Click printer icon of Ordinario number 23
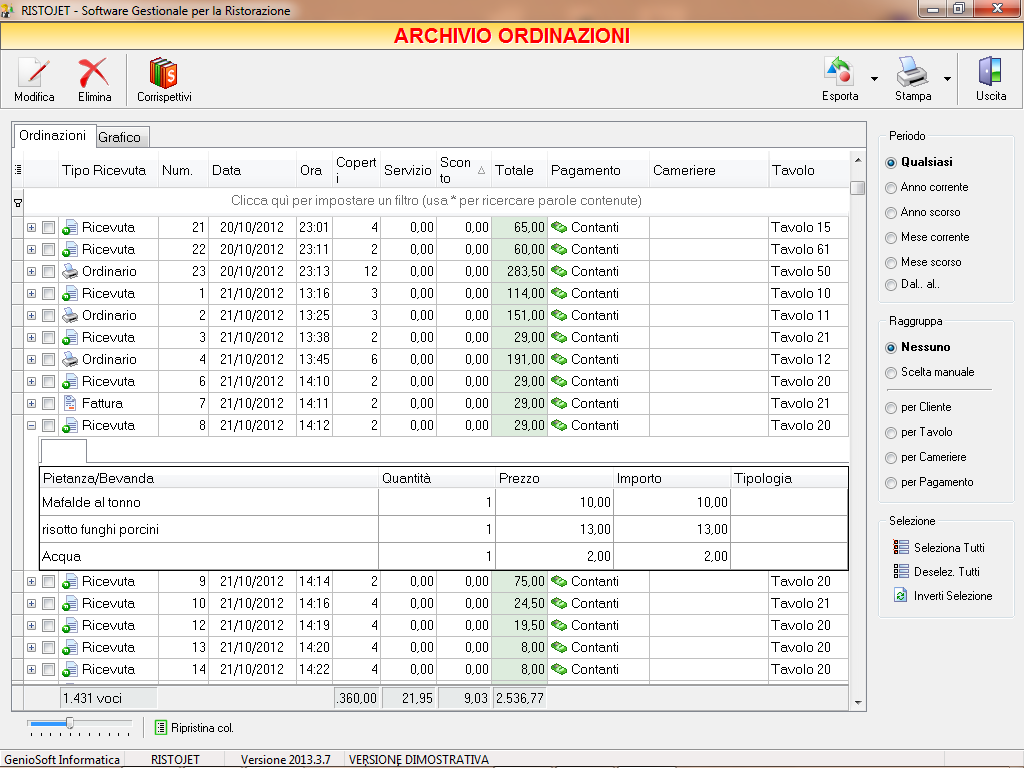The height and width of the screenshot is (768, 1024). pyautogui.click(x=70, y=271)
